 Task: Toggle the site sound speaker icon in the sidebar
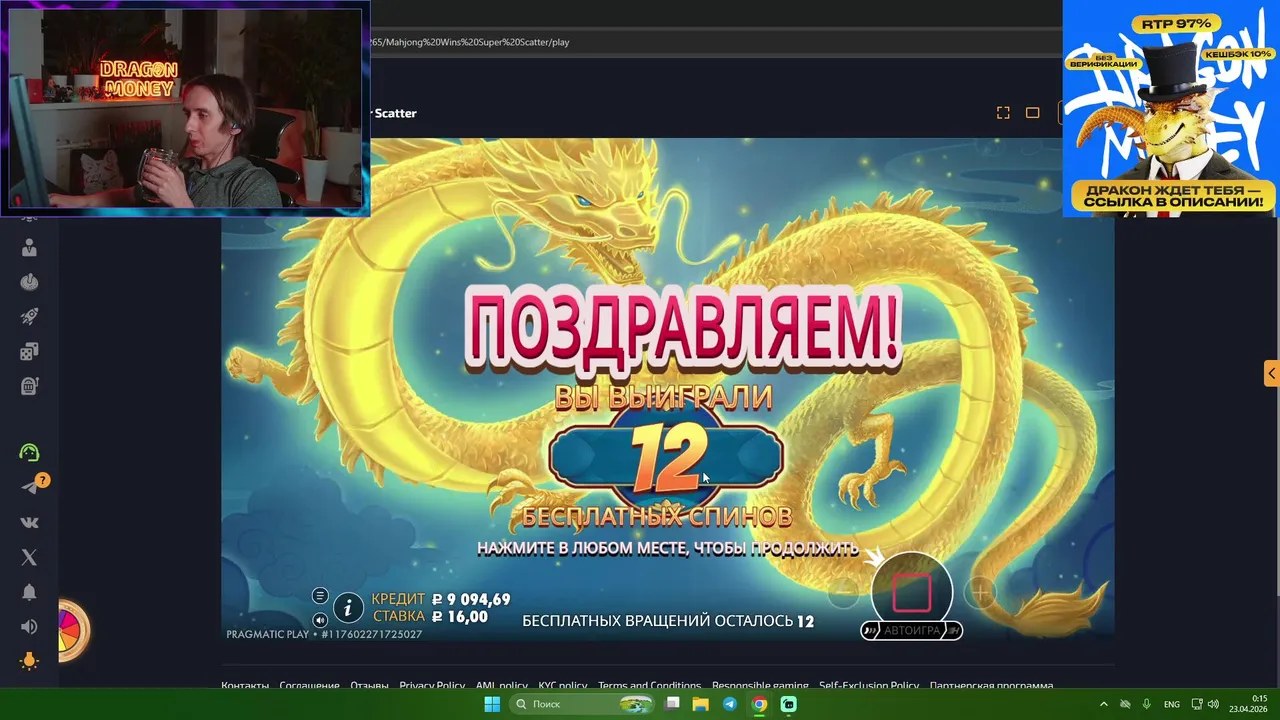pos(29,627)
